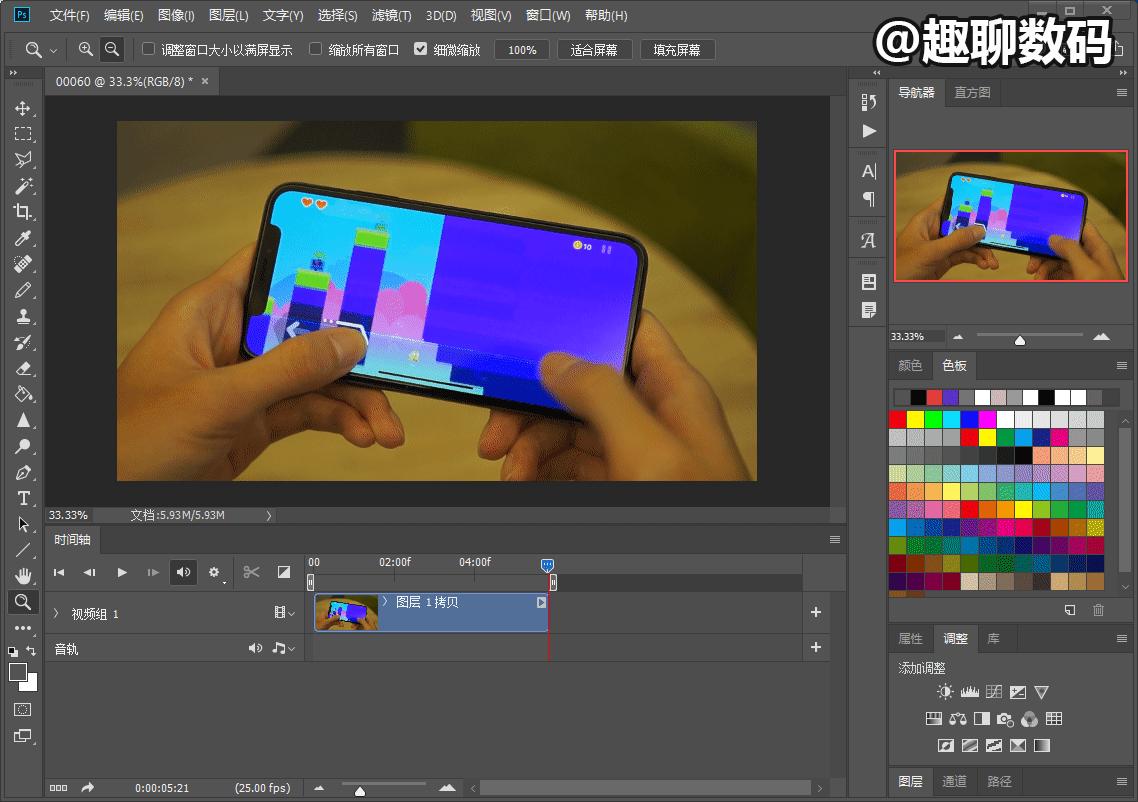The width and height of the screenshot is (1138, 802).
Task: Click the 填充屏幕 button
Action: click(677, 50)
